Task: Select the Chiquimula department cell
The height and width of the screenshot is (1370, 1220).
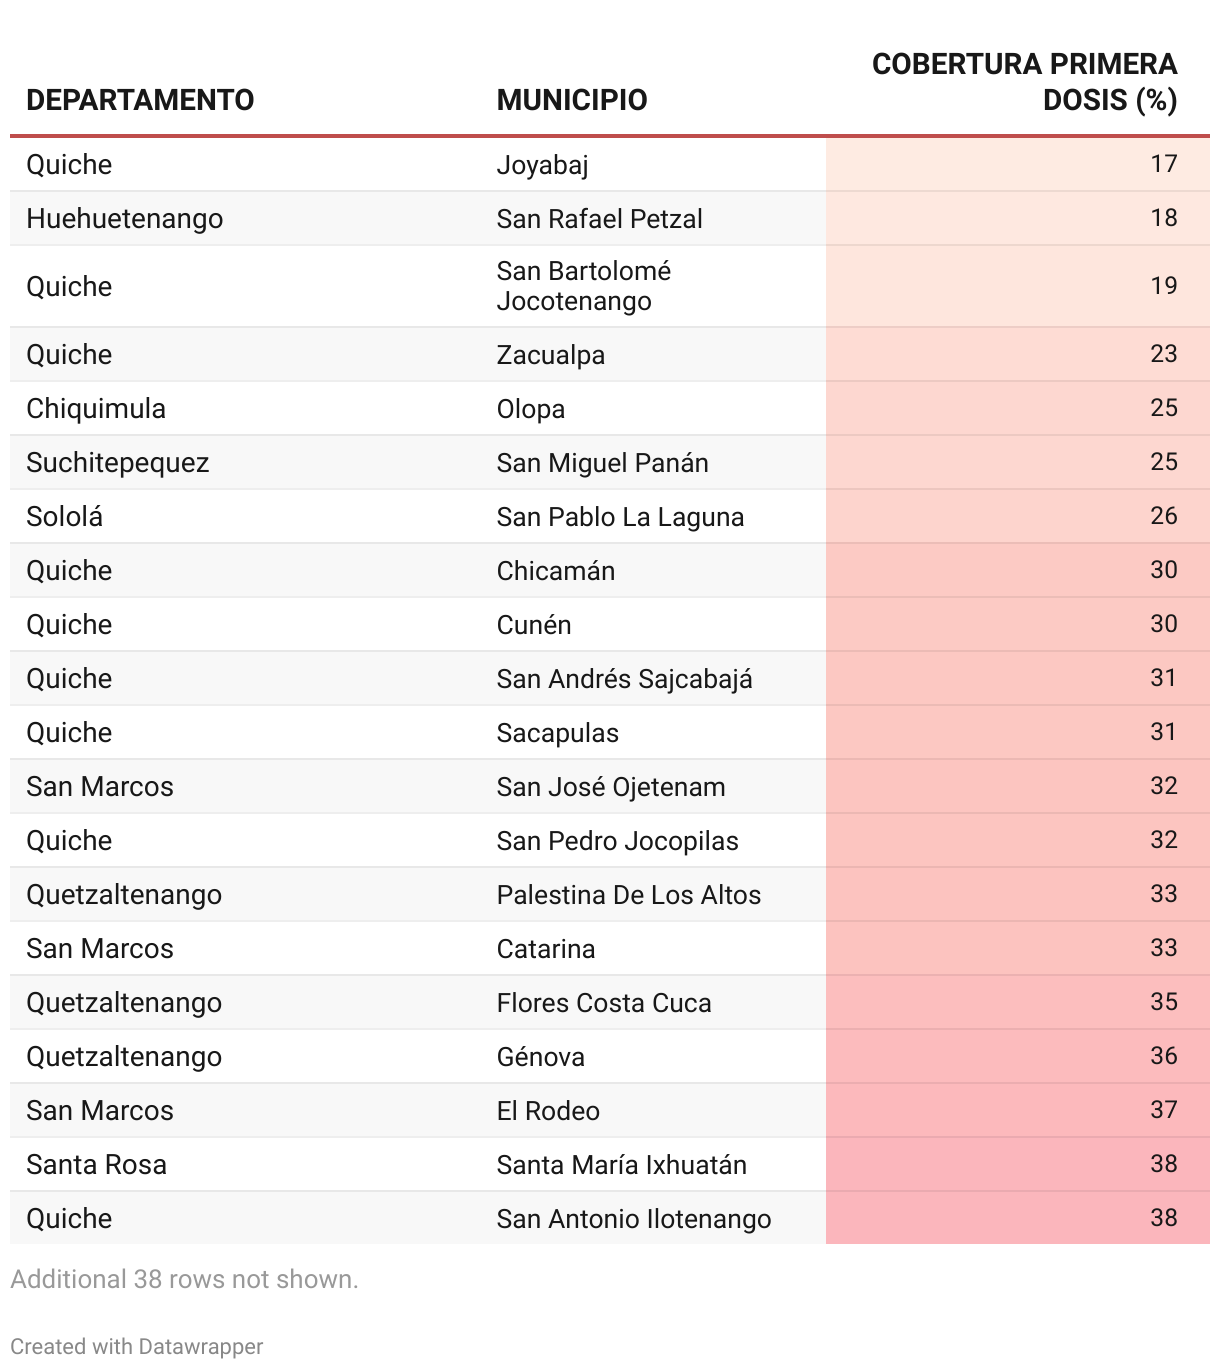Action: coord(96,409)
